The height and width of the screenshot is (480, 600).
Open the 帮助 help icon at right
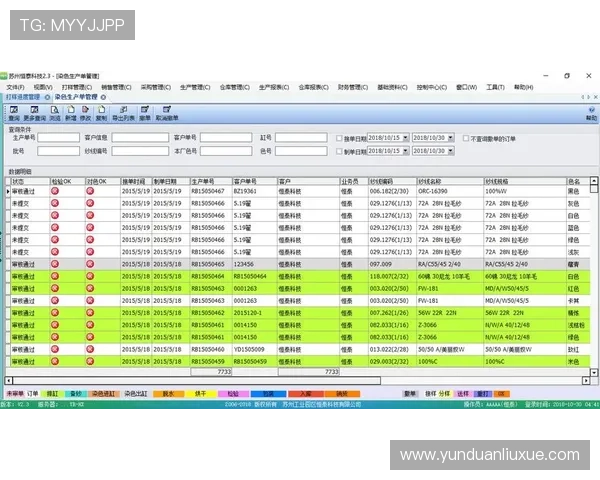590,112
